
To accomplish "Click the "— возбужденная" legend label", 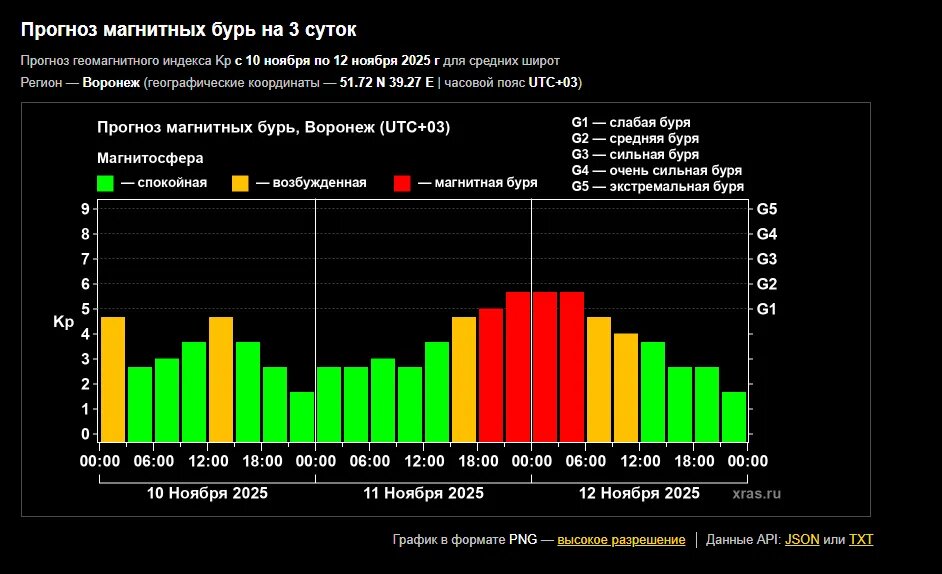I will [311, 183].
